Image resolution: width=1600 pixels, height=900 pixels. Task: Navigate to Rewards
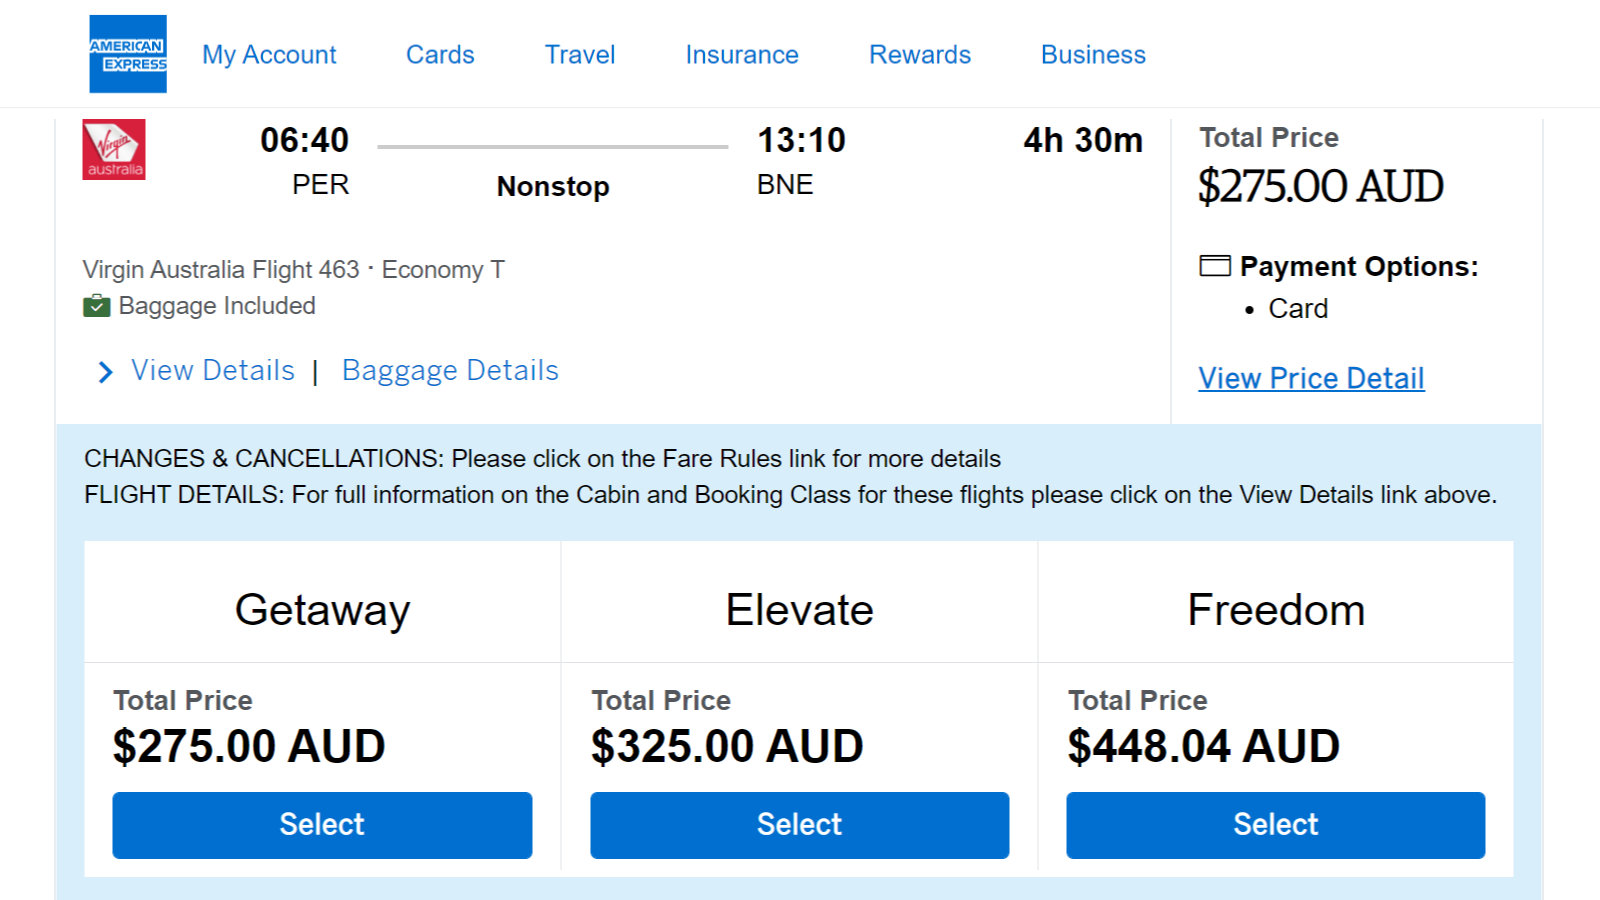tap(920, 55)
